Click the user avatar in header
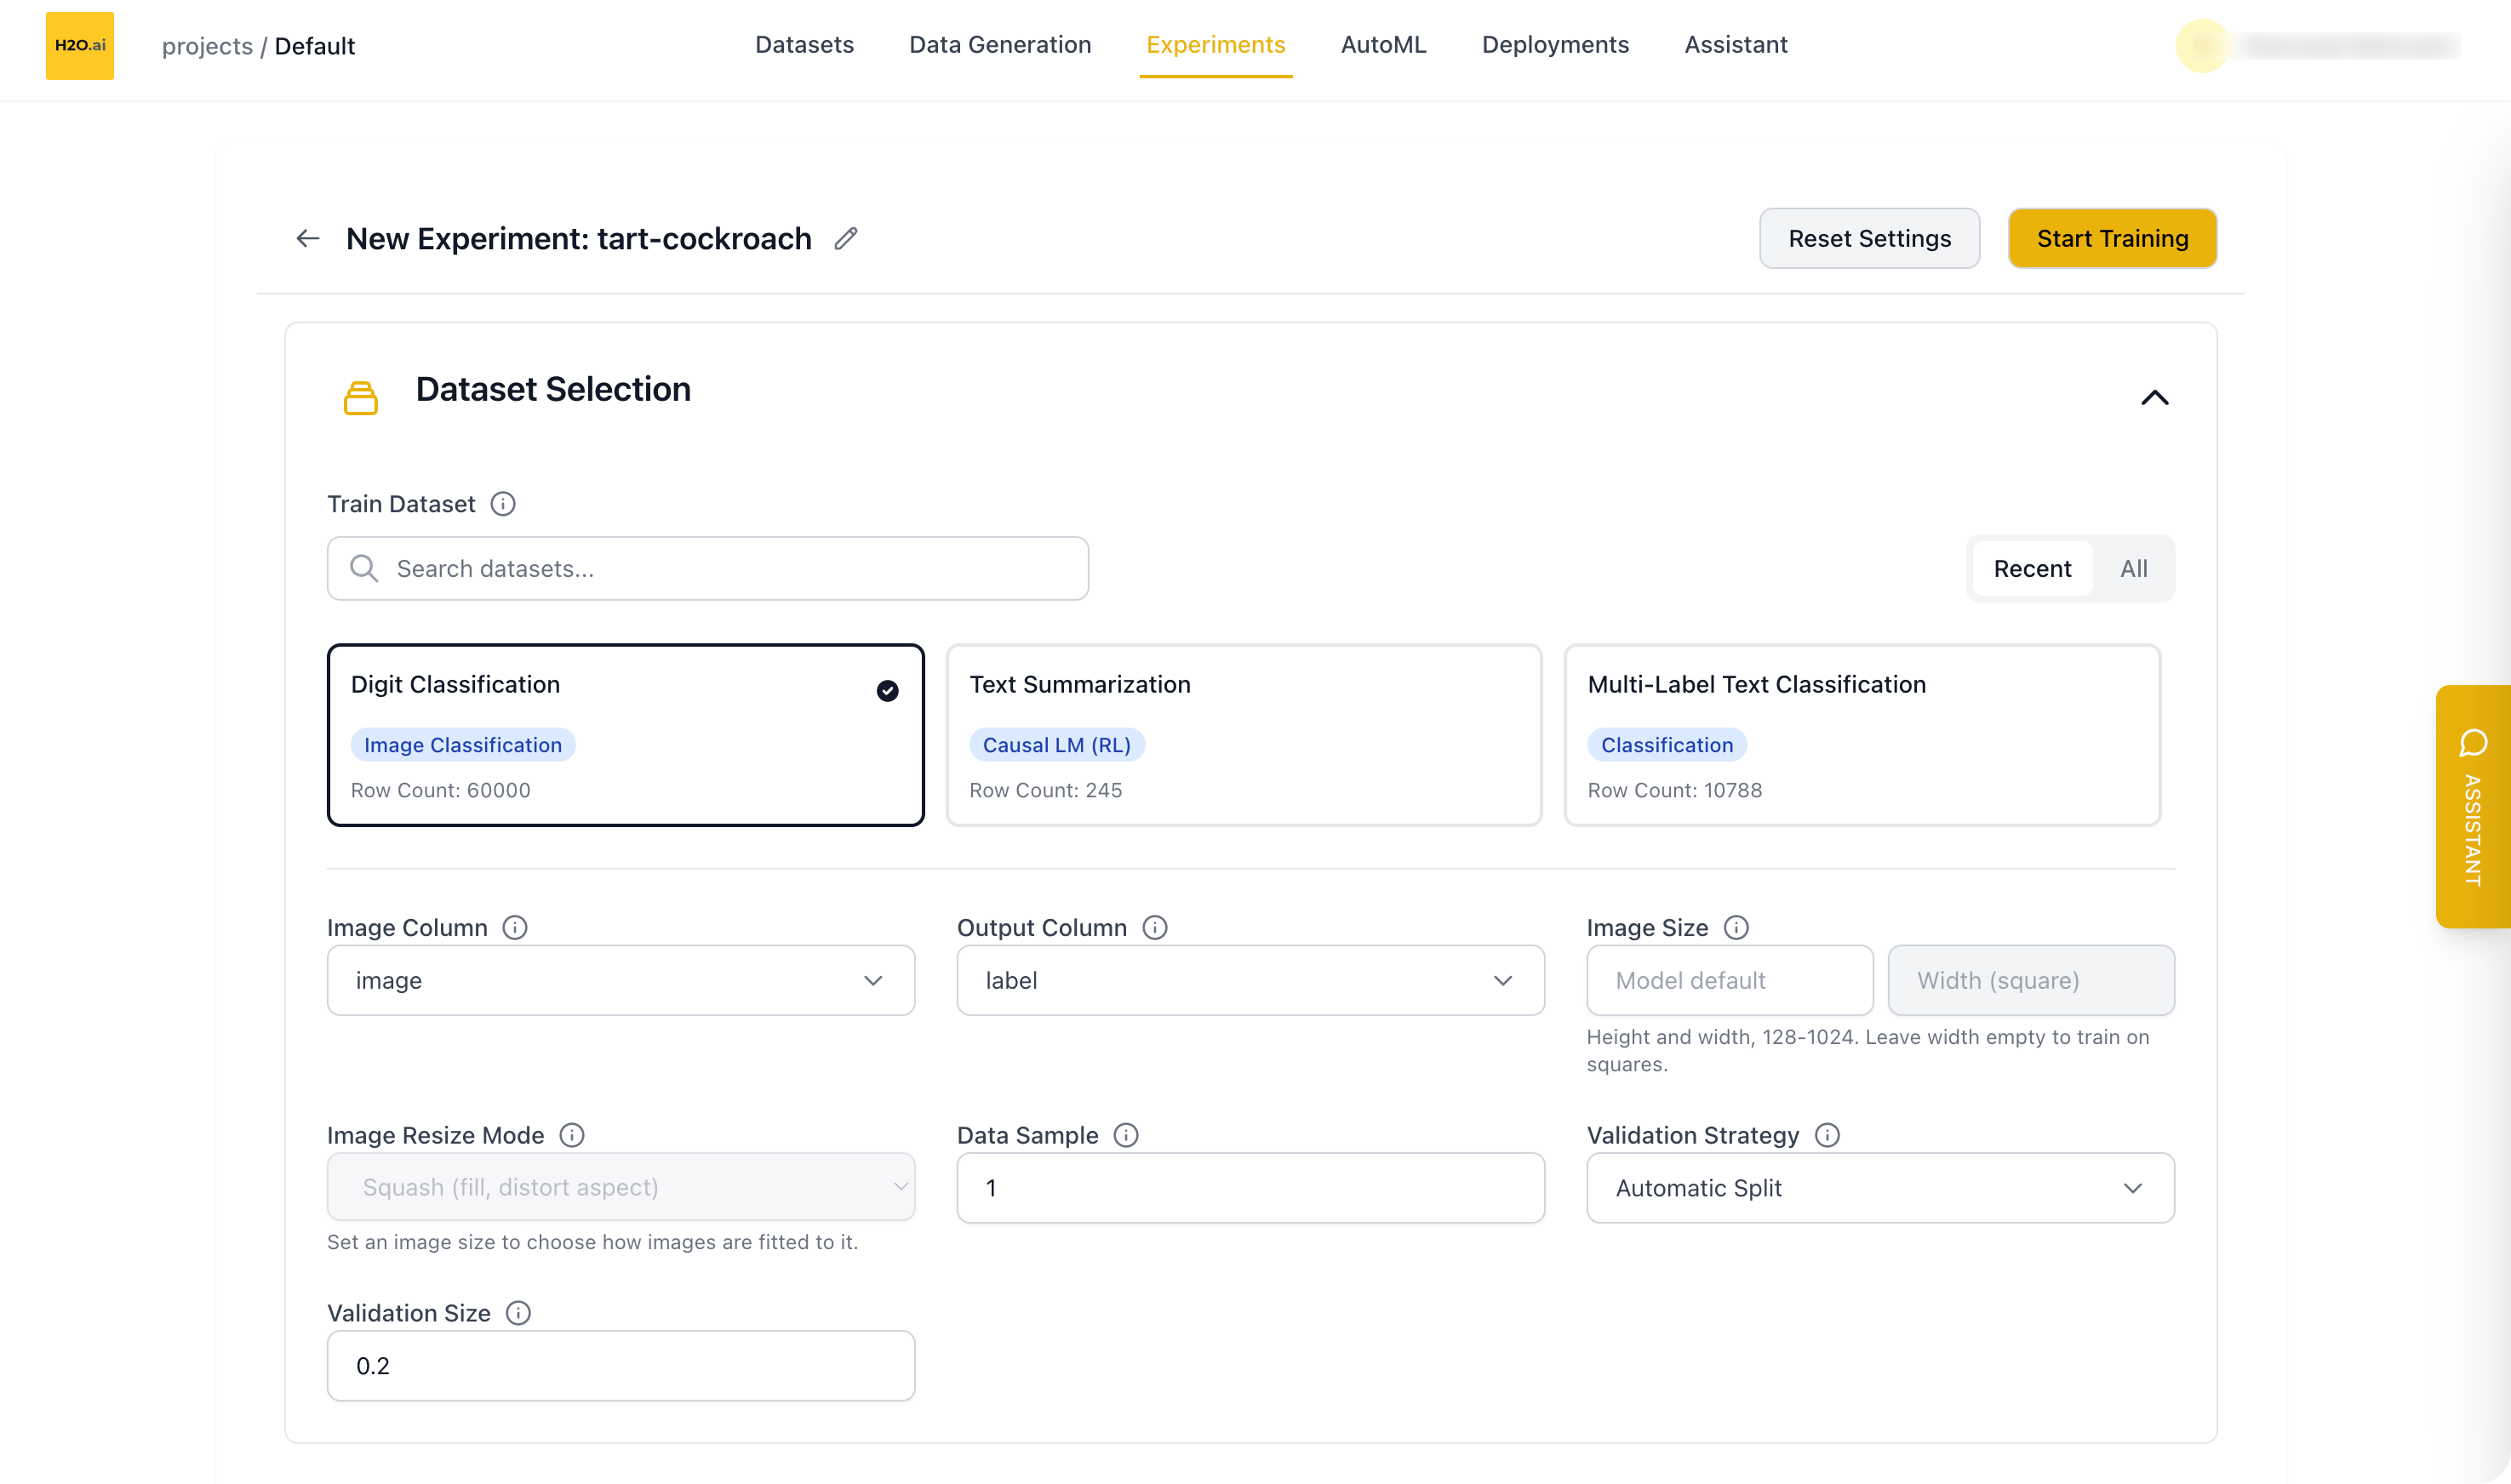 [x=2202, y=45]
